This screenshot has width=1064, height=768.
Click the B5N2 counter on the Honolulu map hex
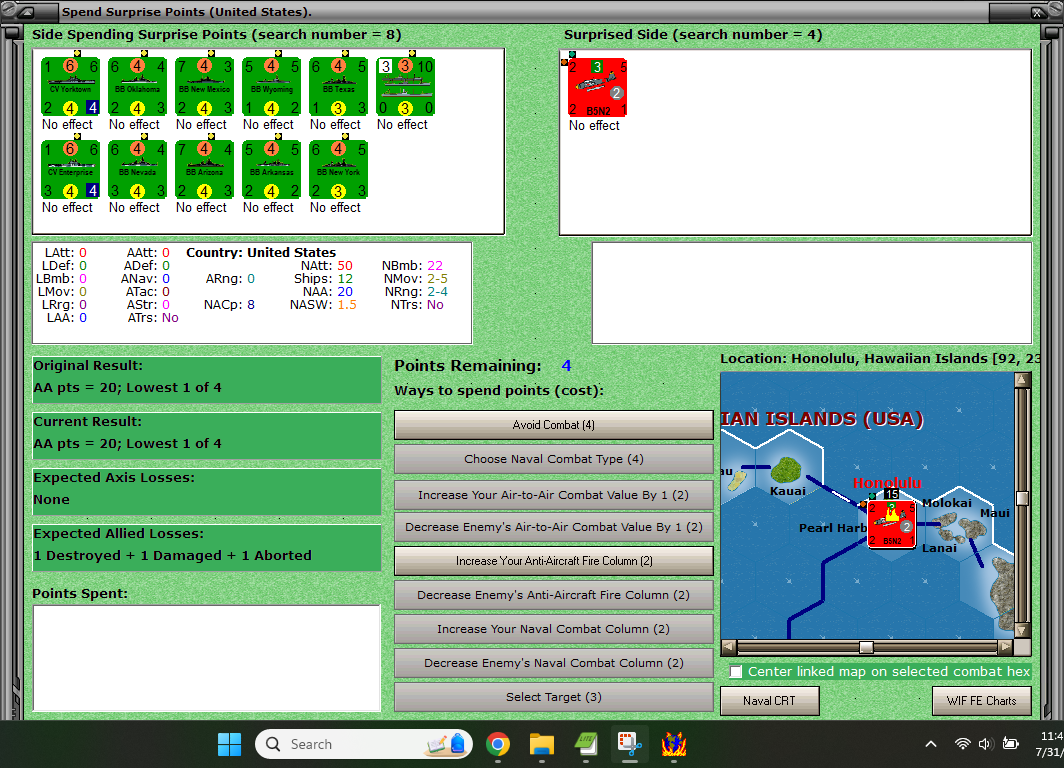pos(892,523)
